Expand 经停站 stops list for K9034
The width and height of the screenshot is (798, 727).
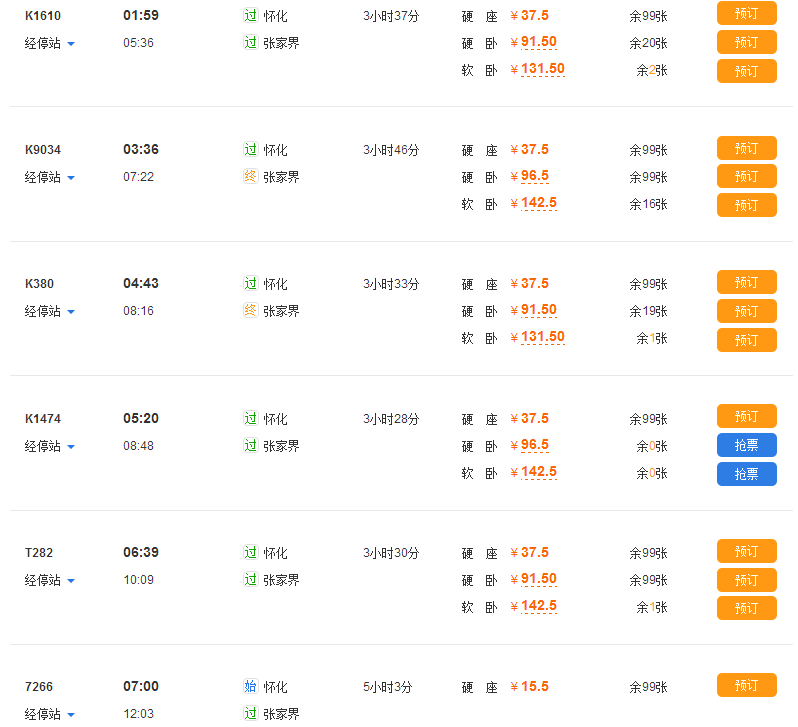[50, 177]
